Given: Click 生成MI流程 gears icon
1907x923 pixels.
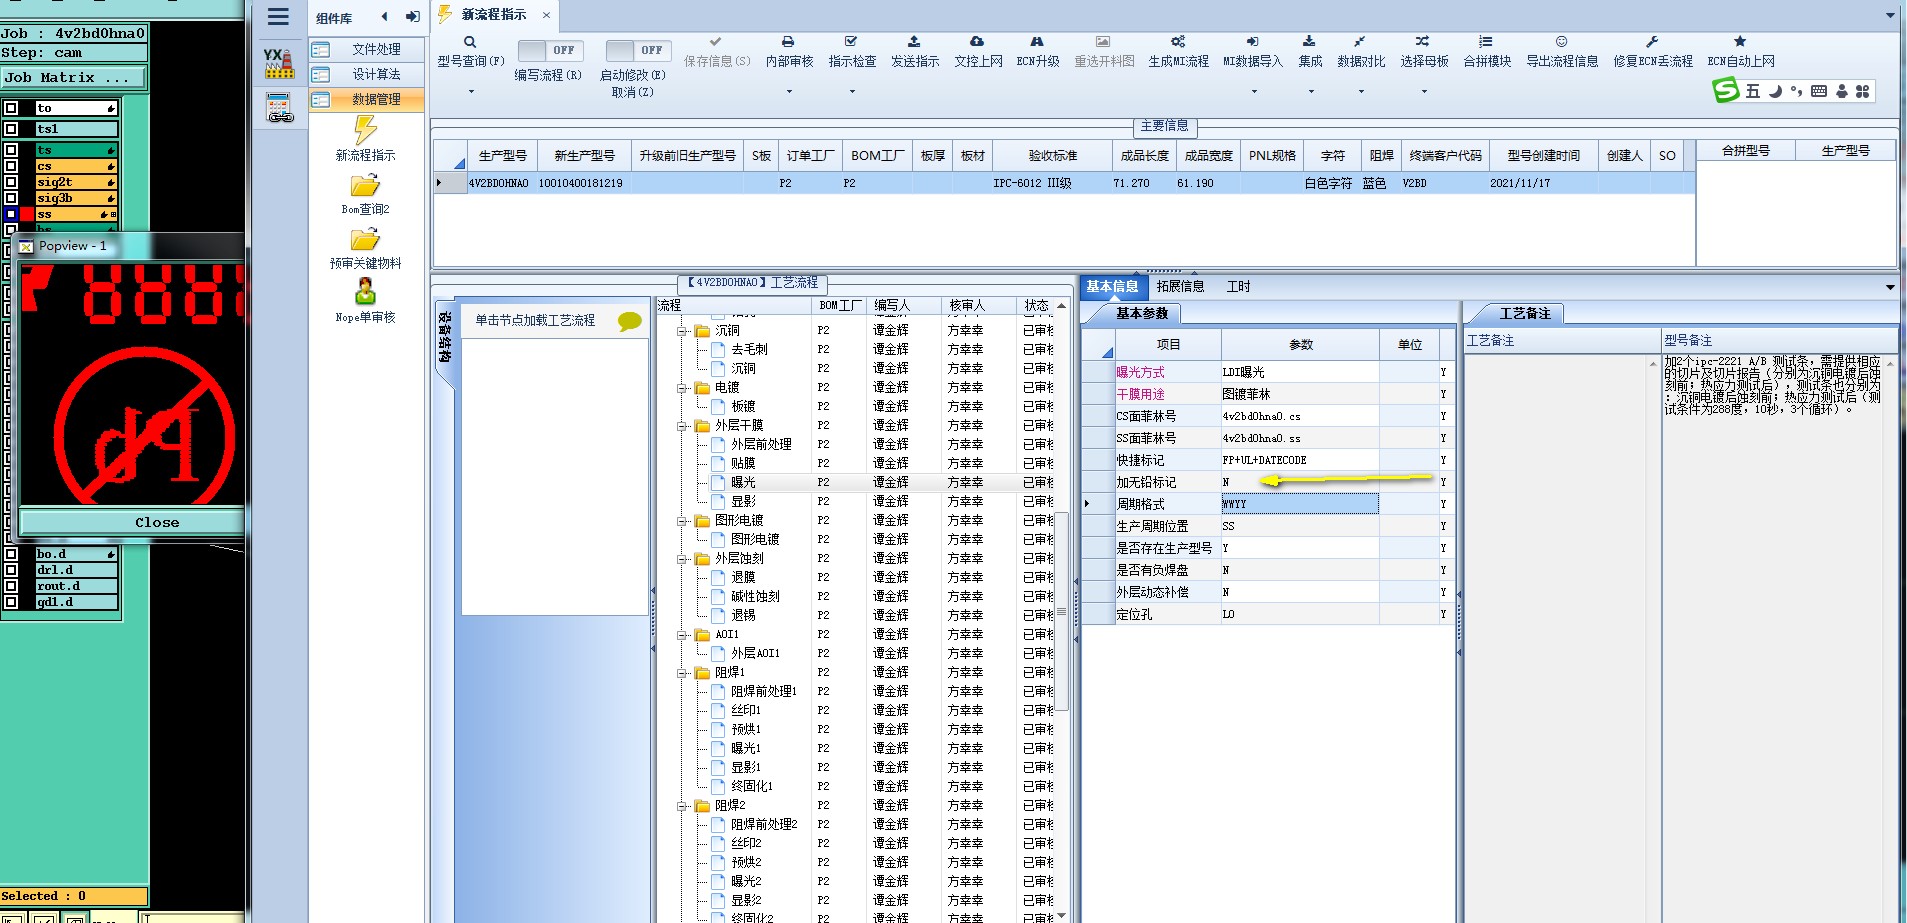Looking at the screenshot, I should pyautogui.click(x=1178, y=42).
